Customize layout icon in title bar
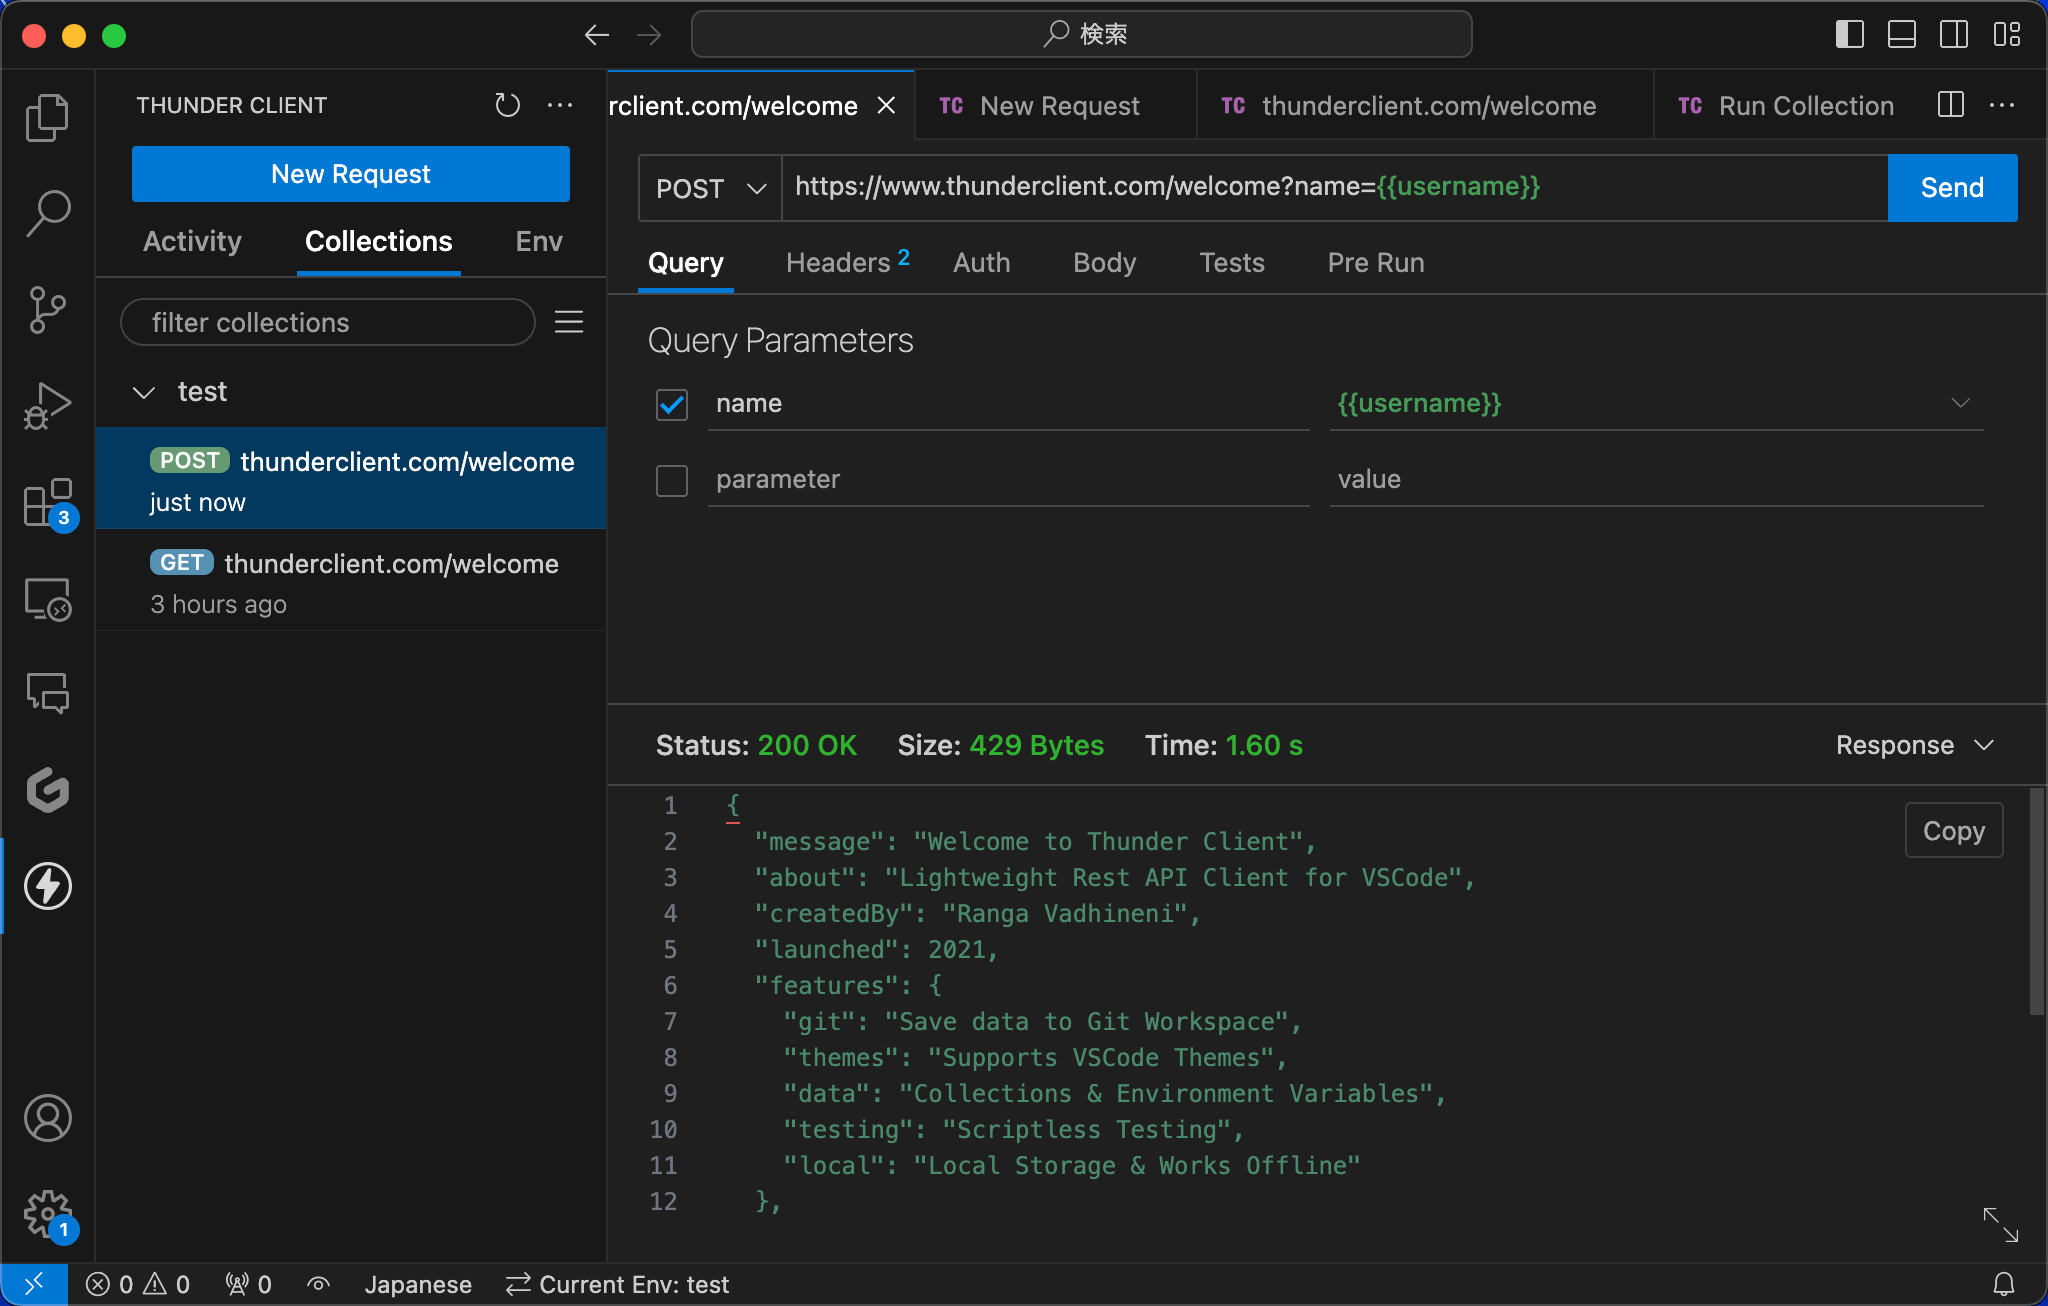Image resolution: width=2048 pixels, height=1306 pixels. 2006,35
